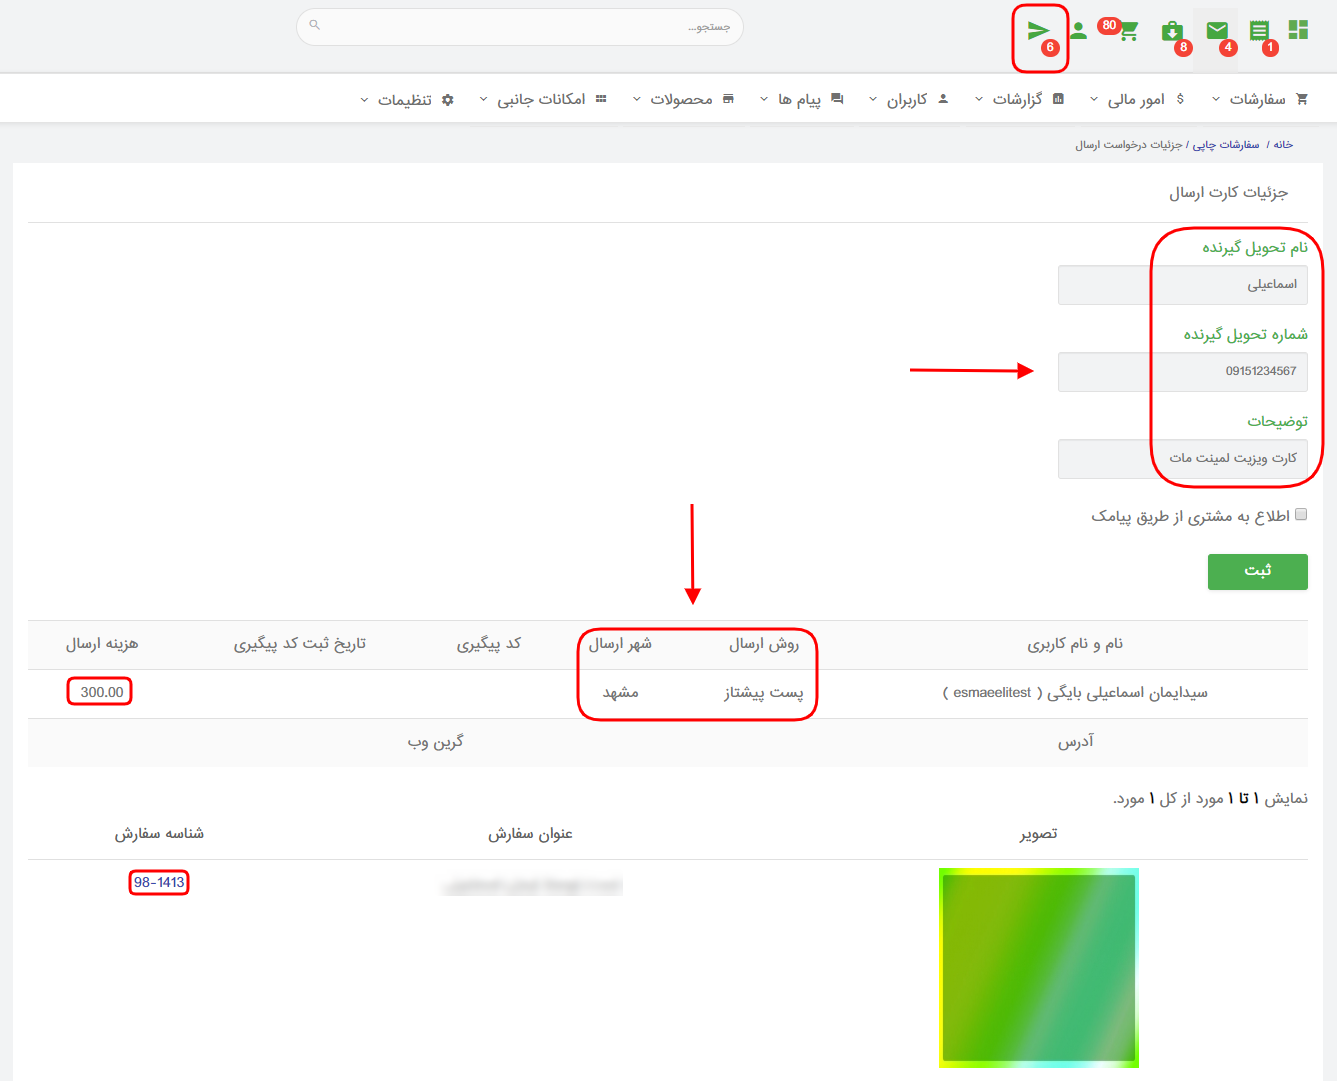Open the briefcase download icon with 8 badge
1337x1081 pixels.
[x=1172, y=31]
